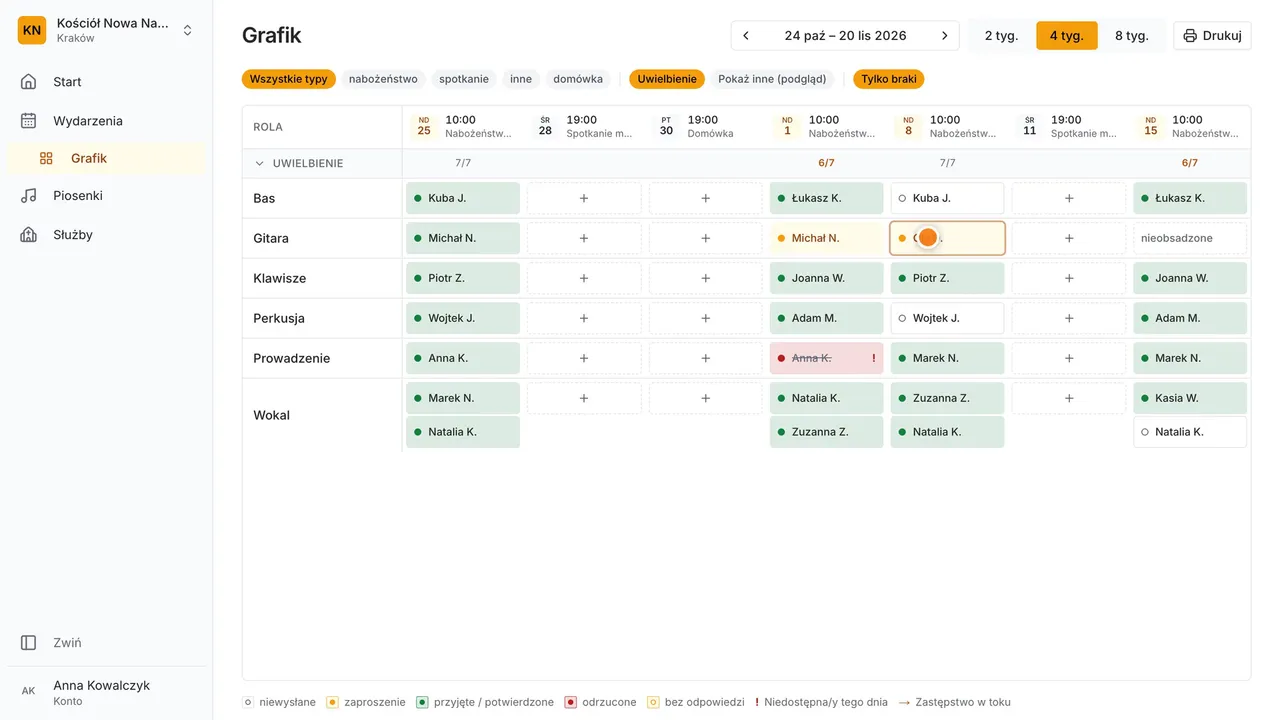Screen dimensions: 1280x720
Task: Open the ND 25 Nabożeństwo column header
Action: click(463, 126)
